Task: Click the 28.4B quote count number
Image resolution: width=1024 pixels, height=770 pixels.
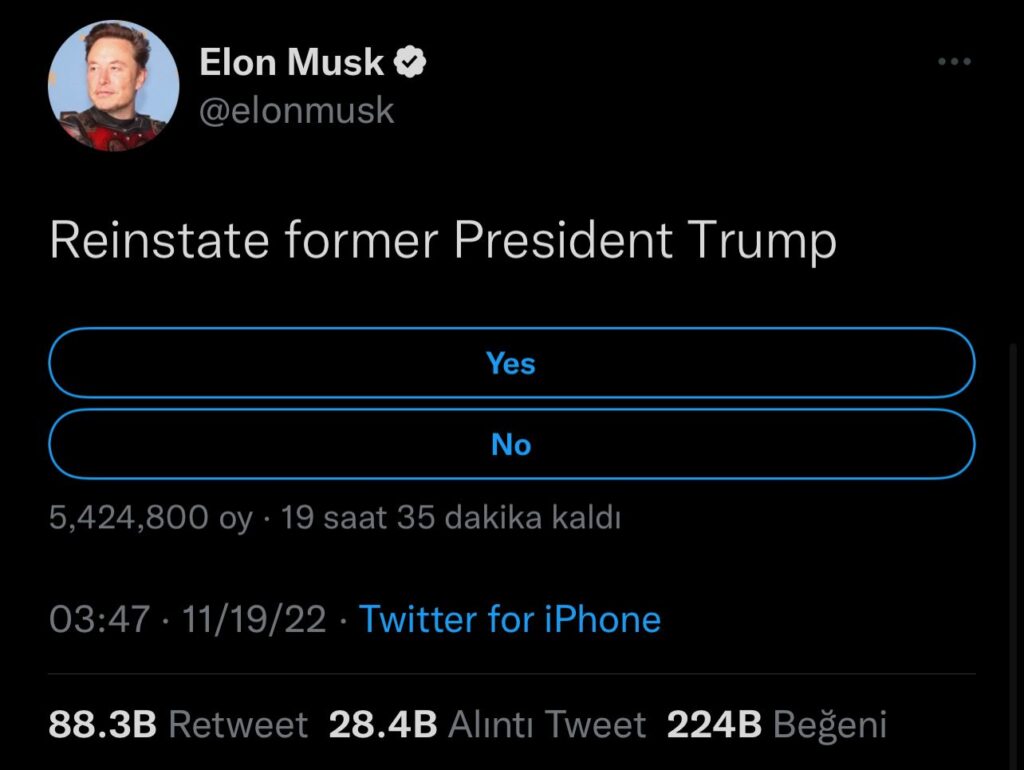Action: tap(383, 724)
